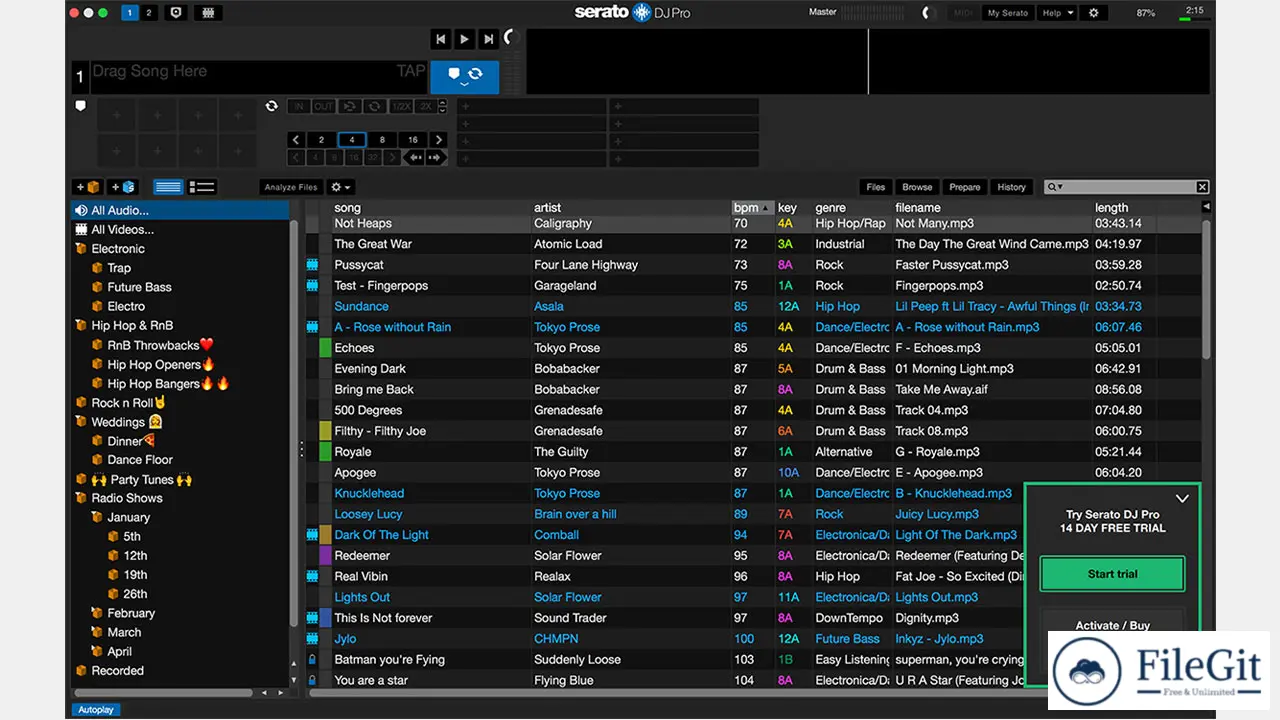The height and width of the screenshot is (720, 1280).
Task: Click the beat jump backward arrow
Action: pos(413,157)
